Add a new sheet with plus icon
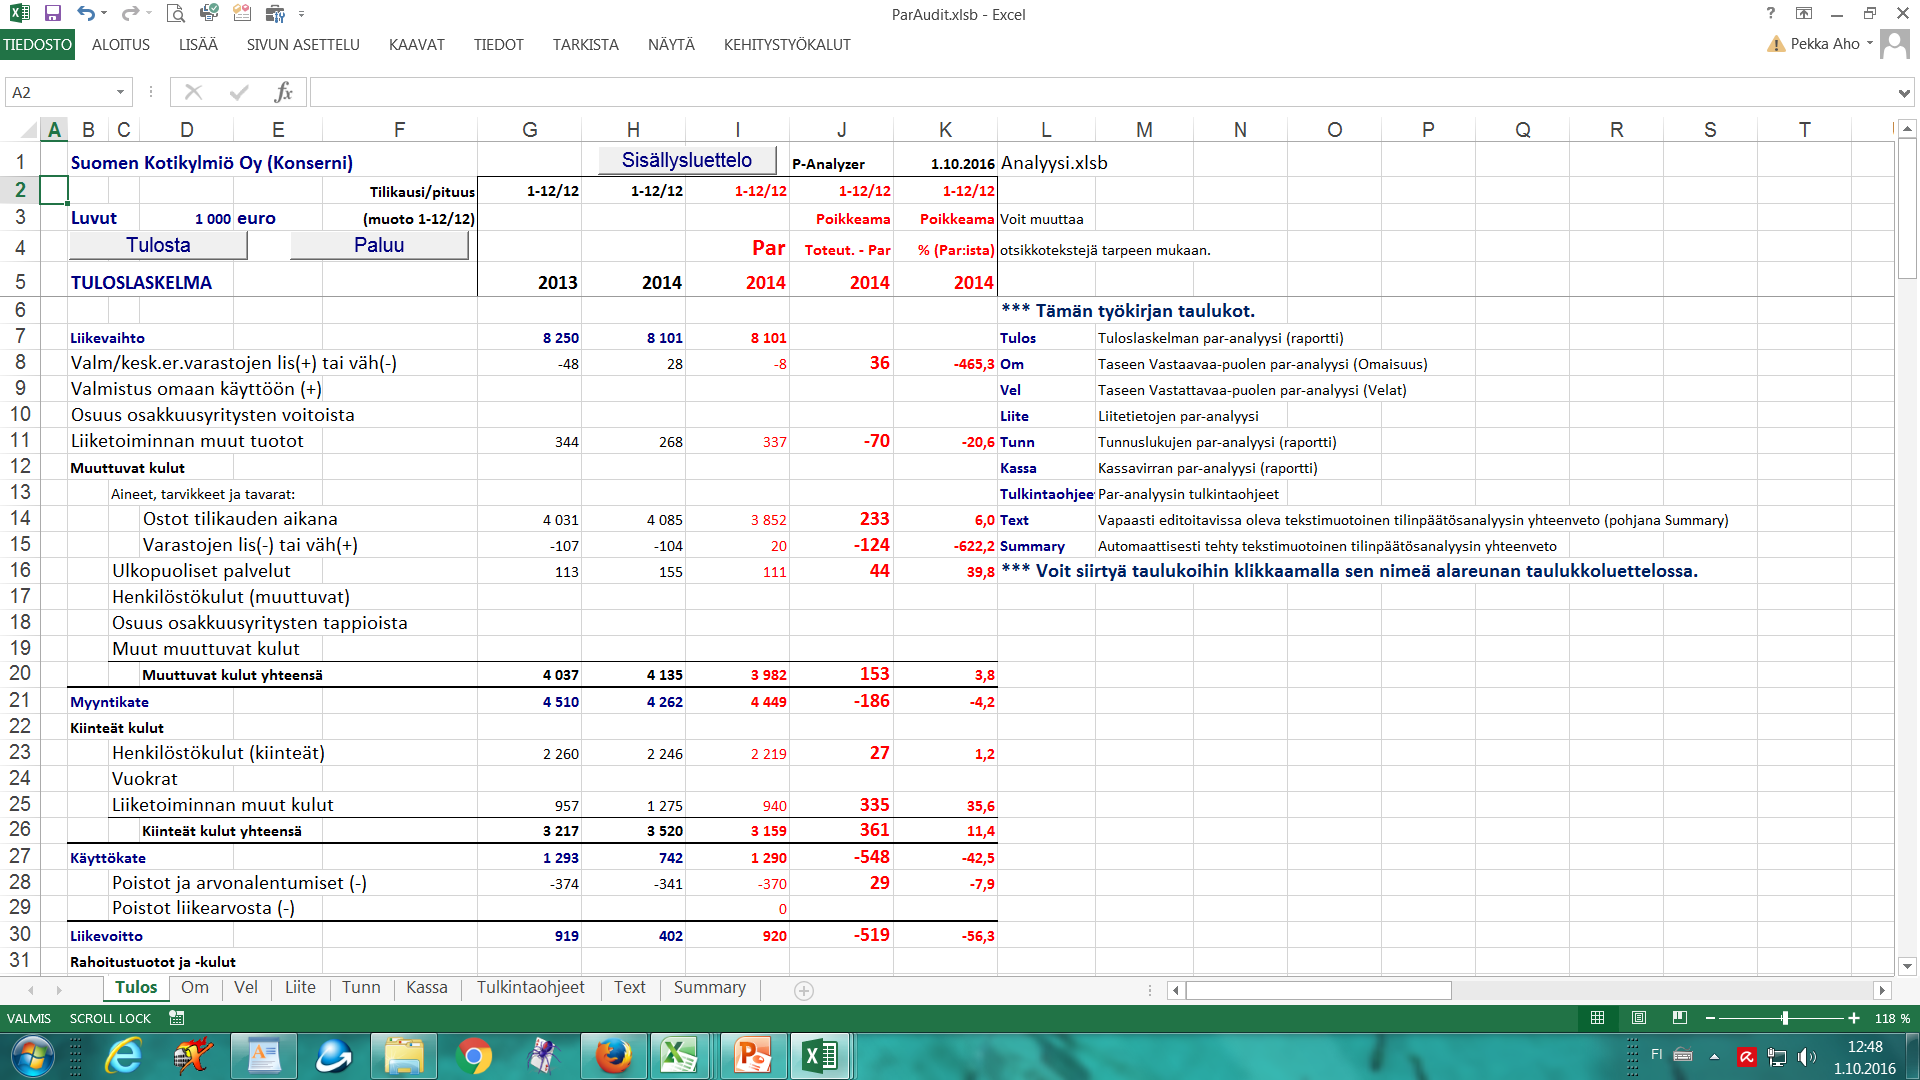 coord(804,990)
